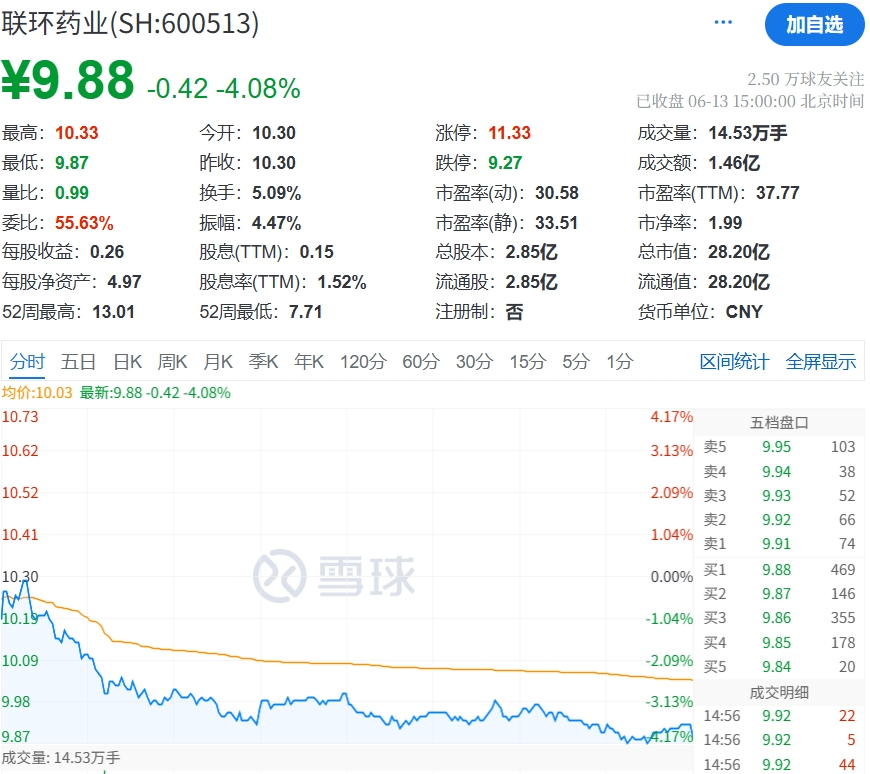Choose the 30分 chart tab

[474, 362]
